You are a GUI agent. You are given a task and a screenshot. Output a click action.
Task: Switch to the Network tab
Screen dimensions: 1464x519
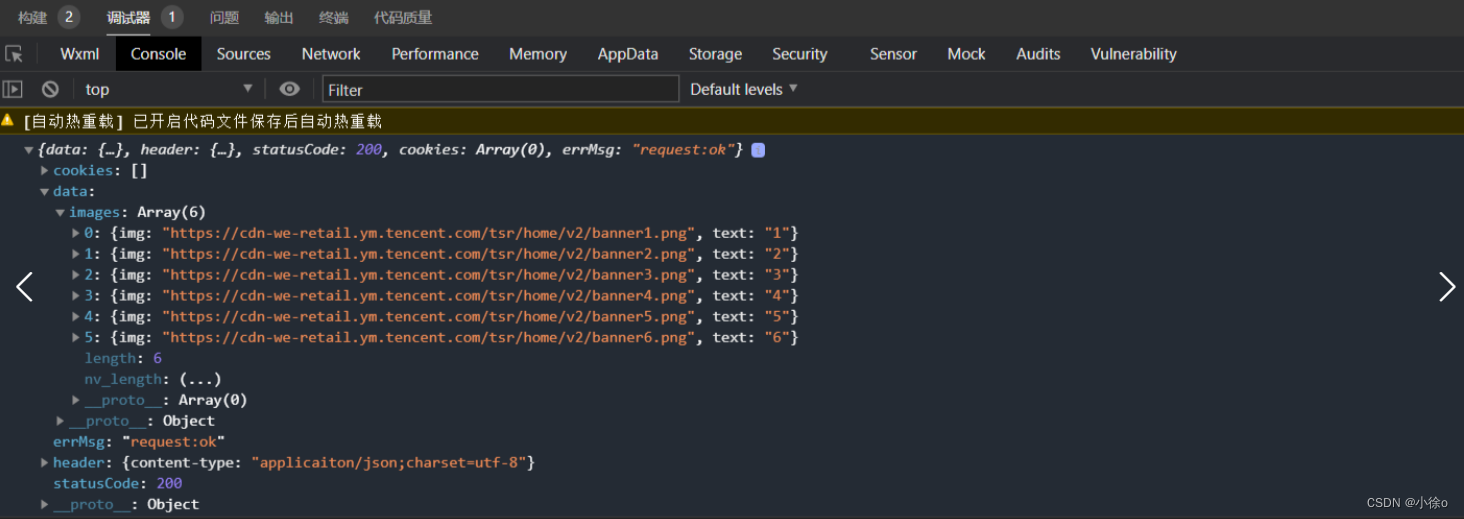tap(331, 54)
